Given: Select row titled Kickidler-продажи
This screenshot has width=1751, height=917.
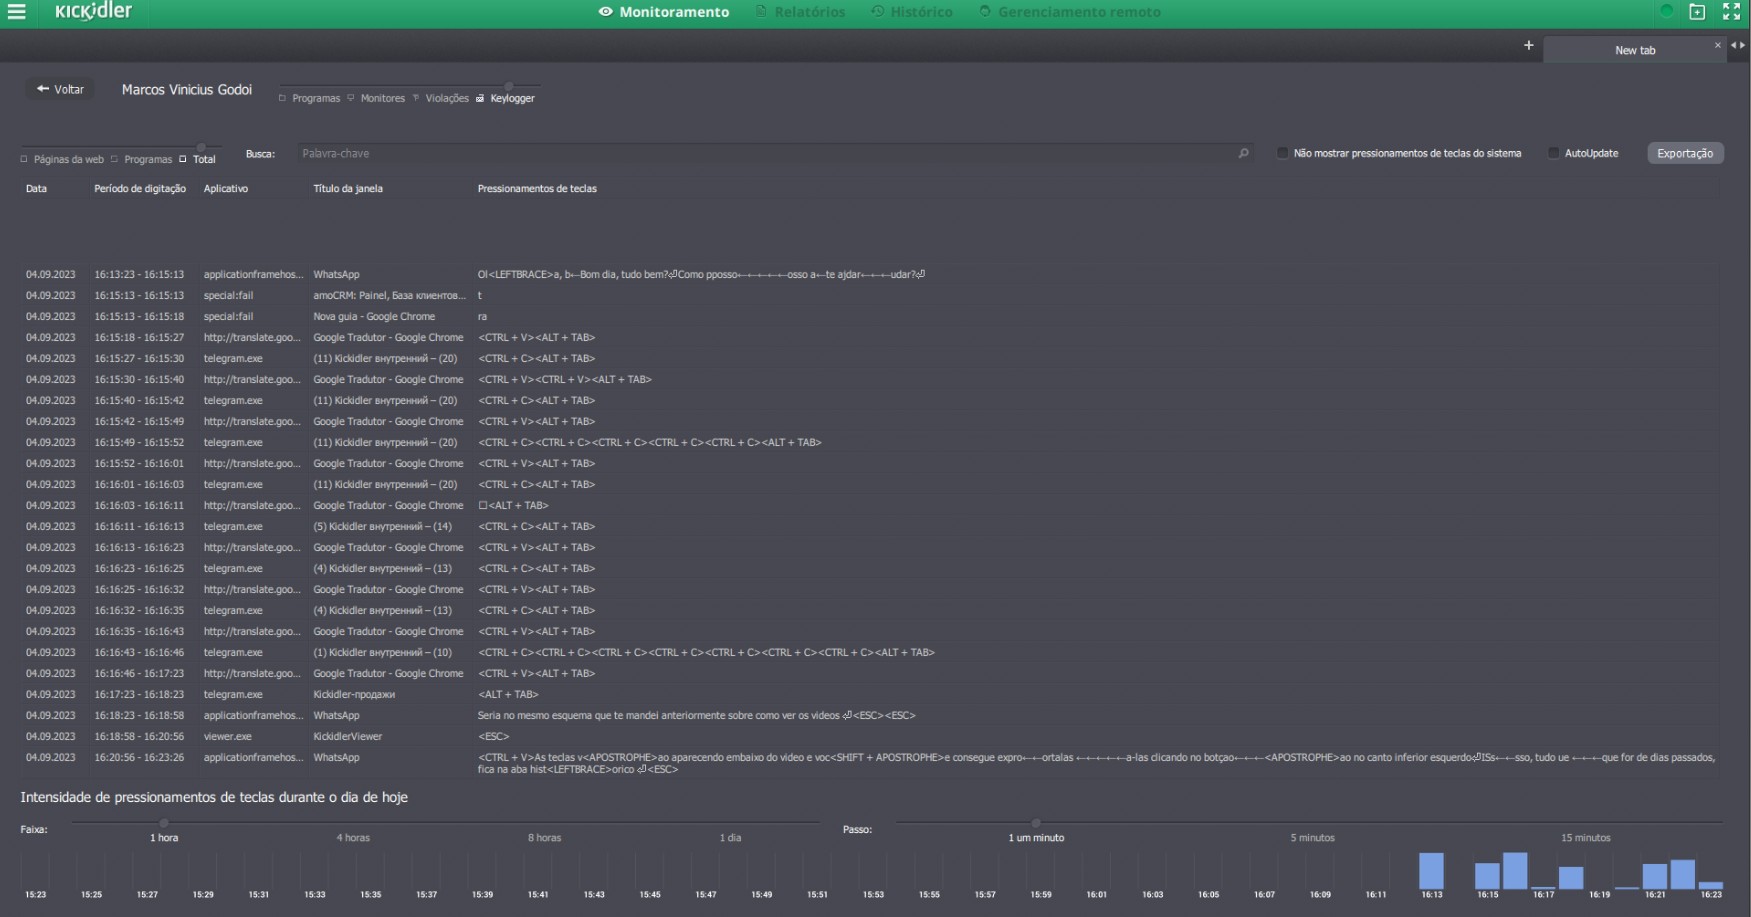Looking at the screenshot, I should coord(870,694).
